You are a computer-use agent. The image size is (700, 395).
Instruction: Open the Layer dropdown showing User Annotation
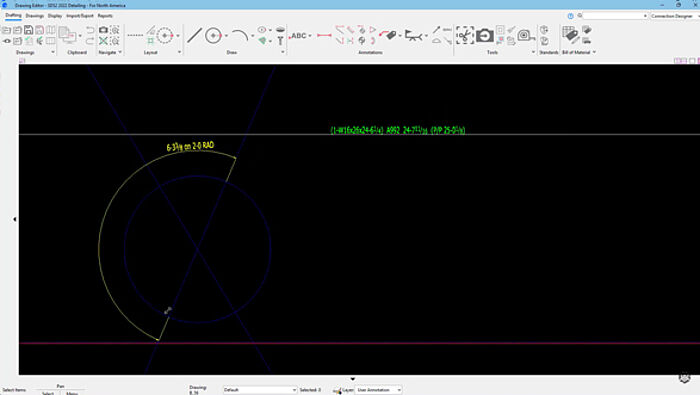tap(378, 390)
